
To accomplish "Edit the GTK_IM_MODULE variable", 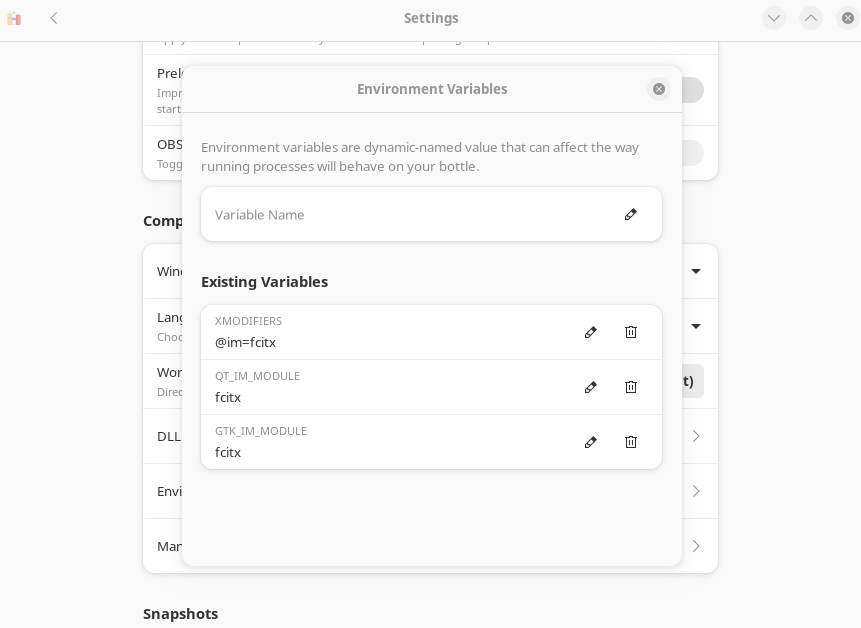I will point(591,442).
